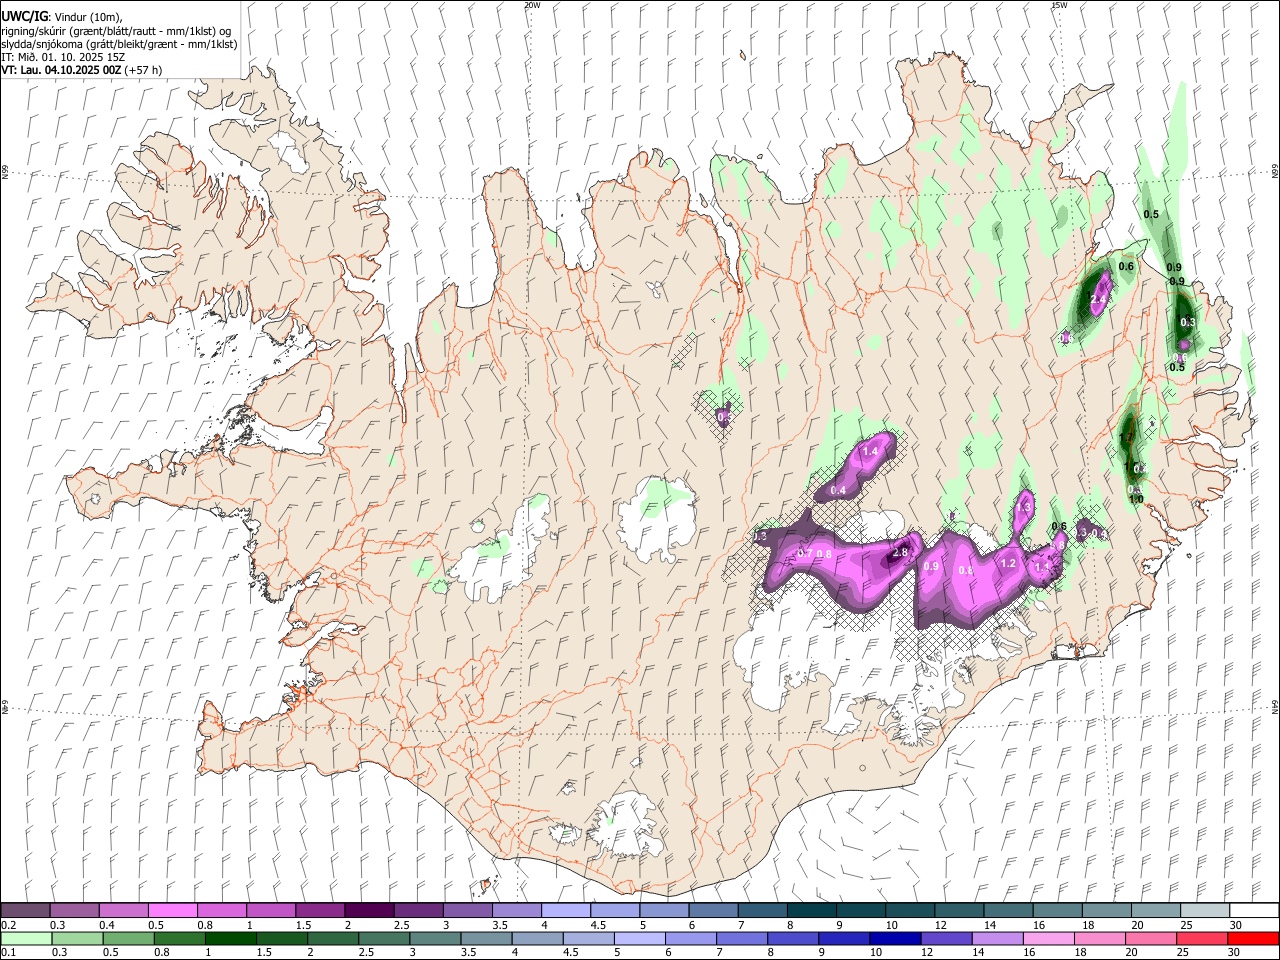
Task: Click the 20W longitude label
Action: (x=532, y=5)
